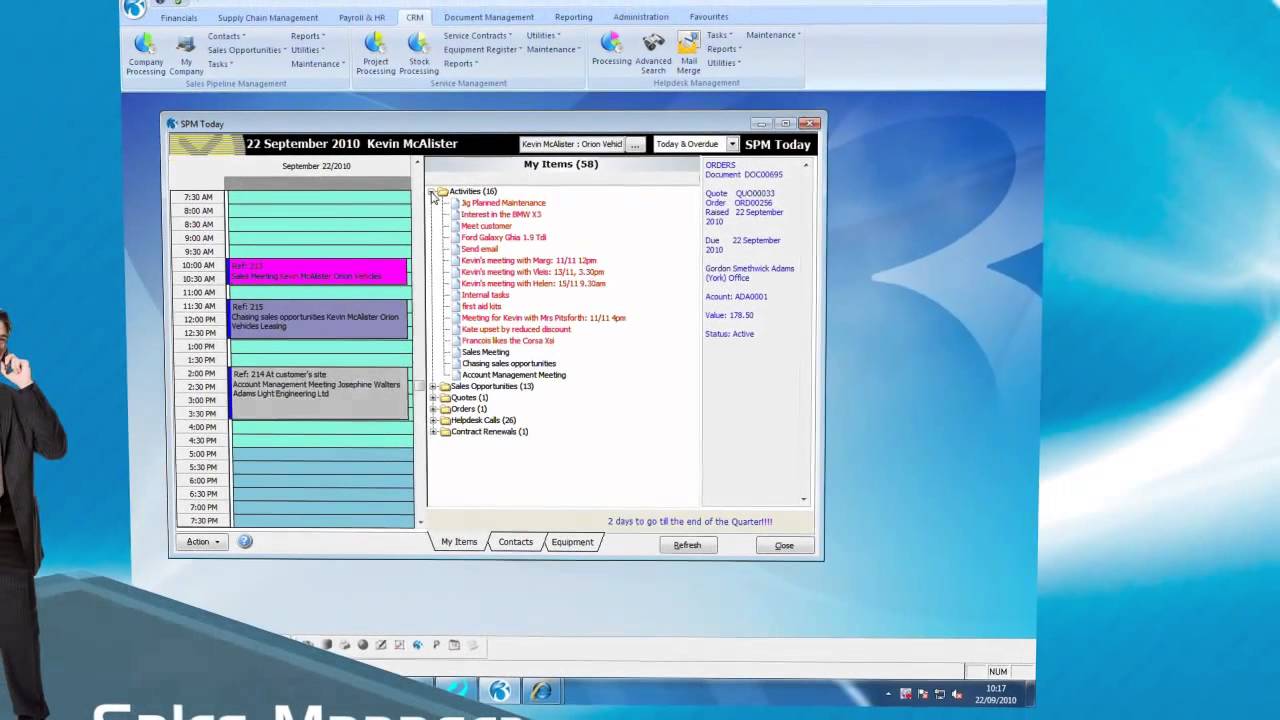Image resolution: width=1280 pixels, height=720 pixels.
Task: Click the Close button in SPM Today
Action: (x=784, y=545)
